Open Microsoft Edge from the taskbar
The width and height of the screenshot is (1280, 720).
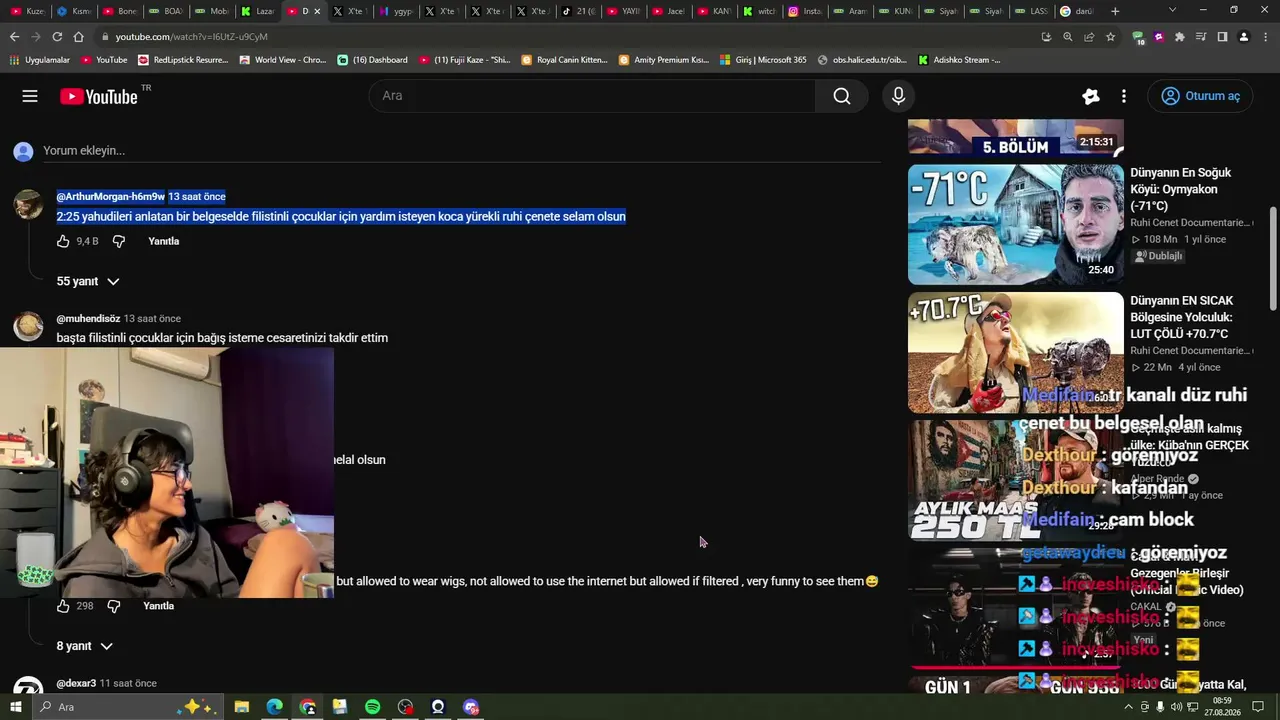pyautogui.click(x=274, y=707)
